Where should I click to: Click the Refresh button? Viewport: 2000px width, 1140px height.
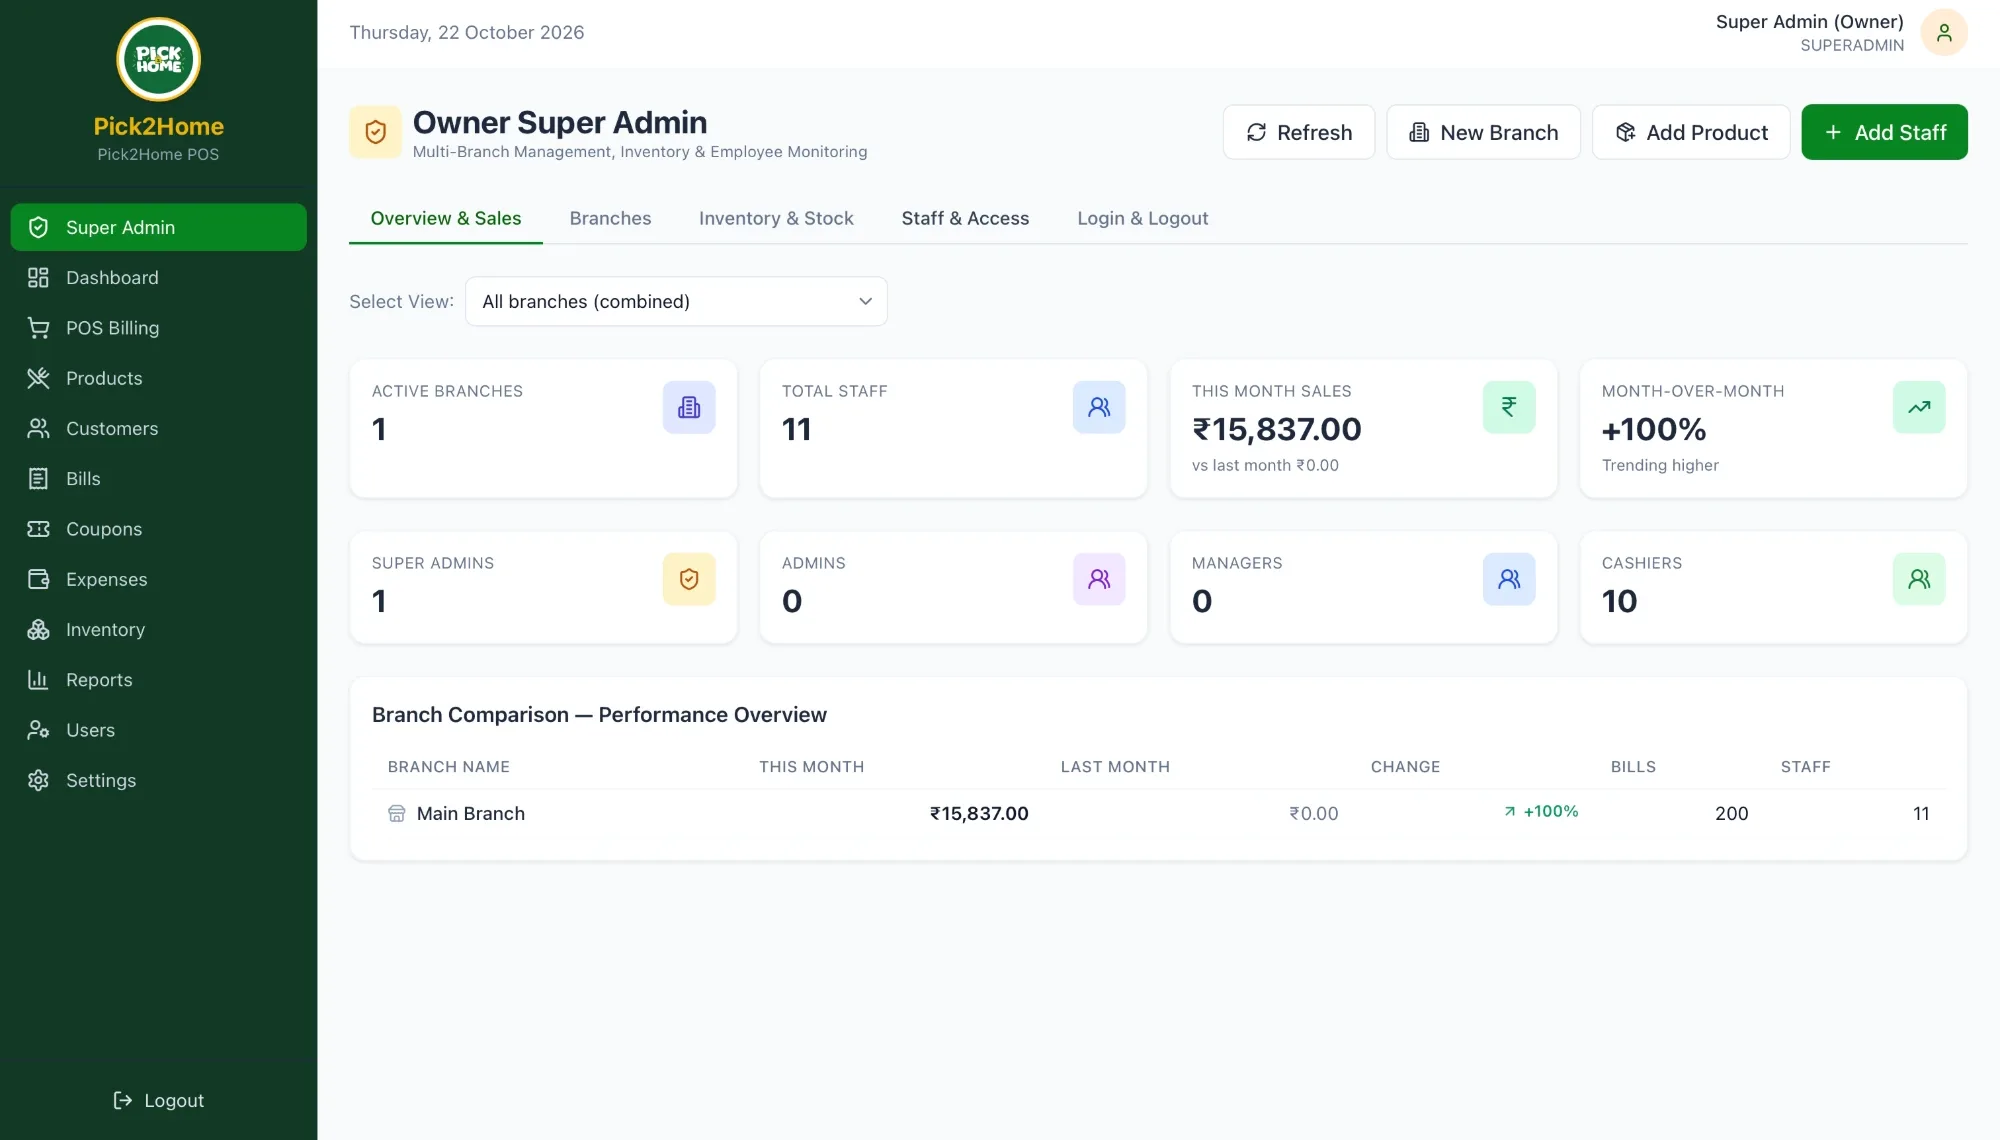pyautogui.click(x=1299, y=132)
